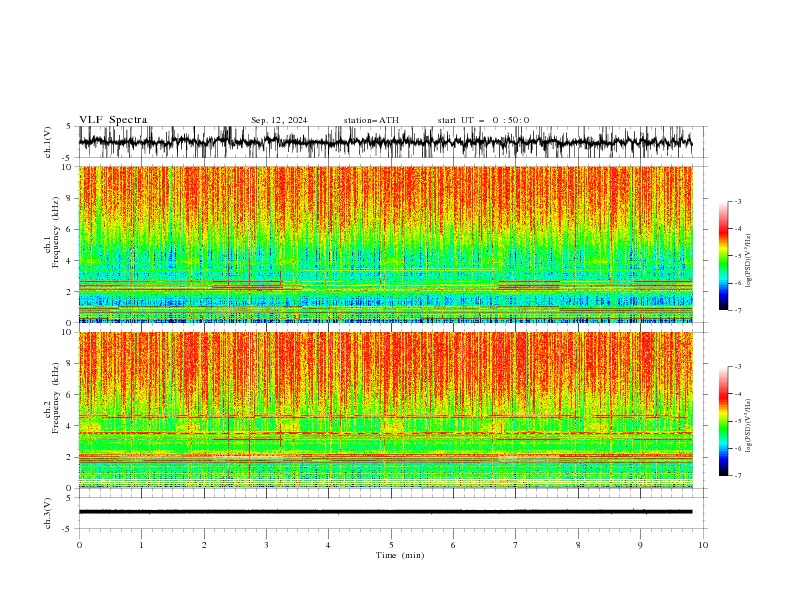Screen dimensions: 792x612
Task: Click the ch.3 flat voltage trace
Action: point(385,512)
